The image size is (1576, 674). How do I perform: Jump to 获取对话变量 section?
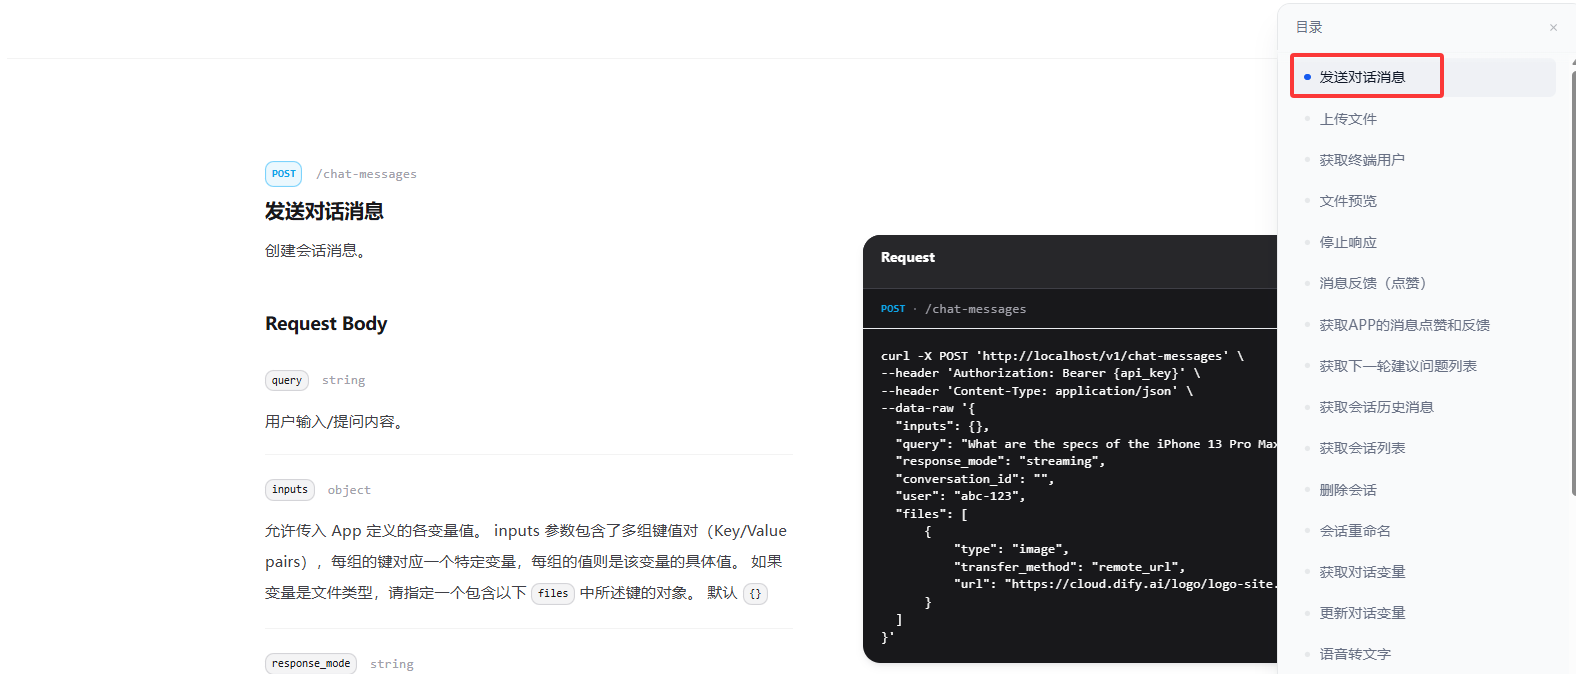coord(1362,572)
